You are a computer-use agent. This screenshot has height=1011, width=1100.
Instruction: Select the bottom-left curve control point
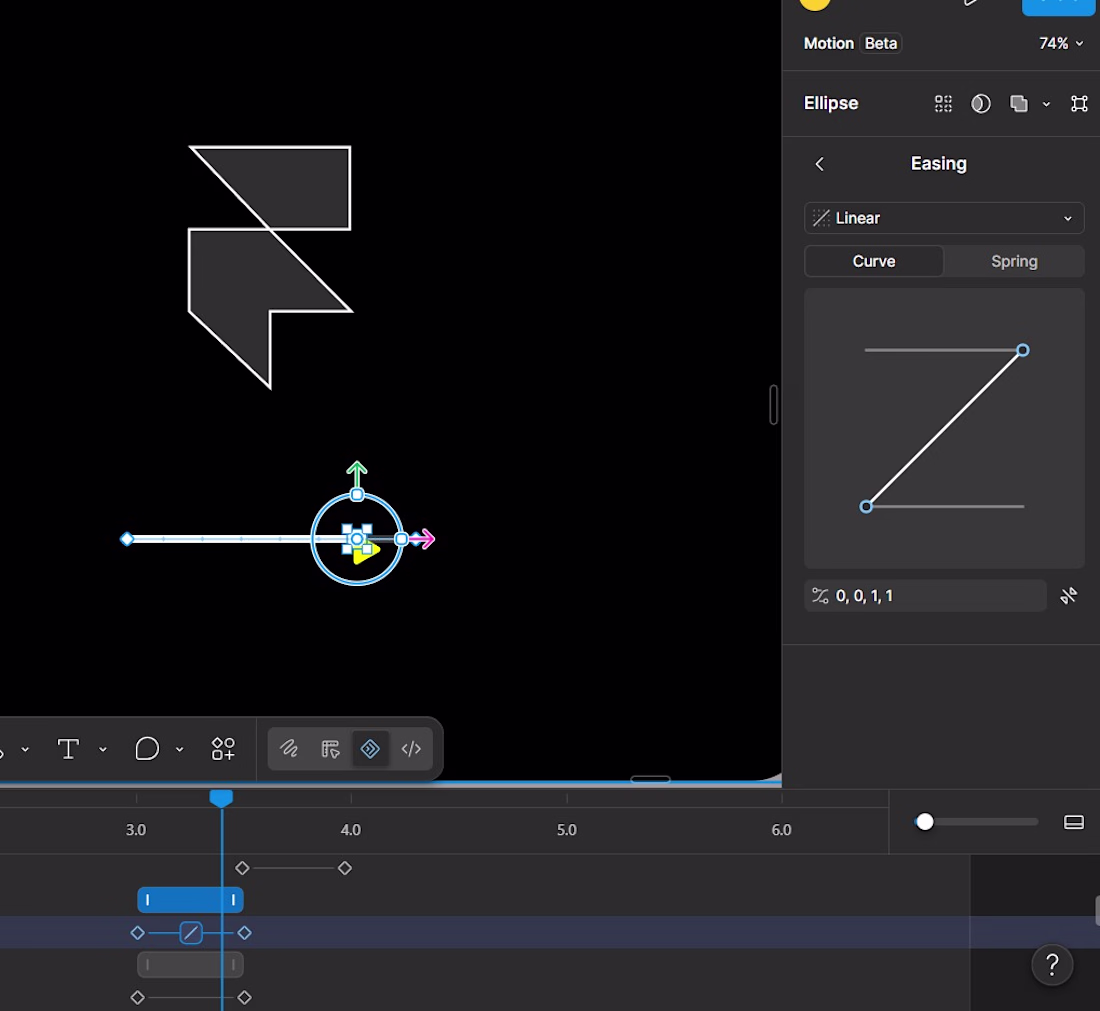[866, 507]
